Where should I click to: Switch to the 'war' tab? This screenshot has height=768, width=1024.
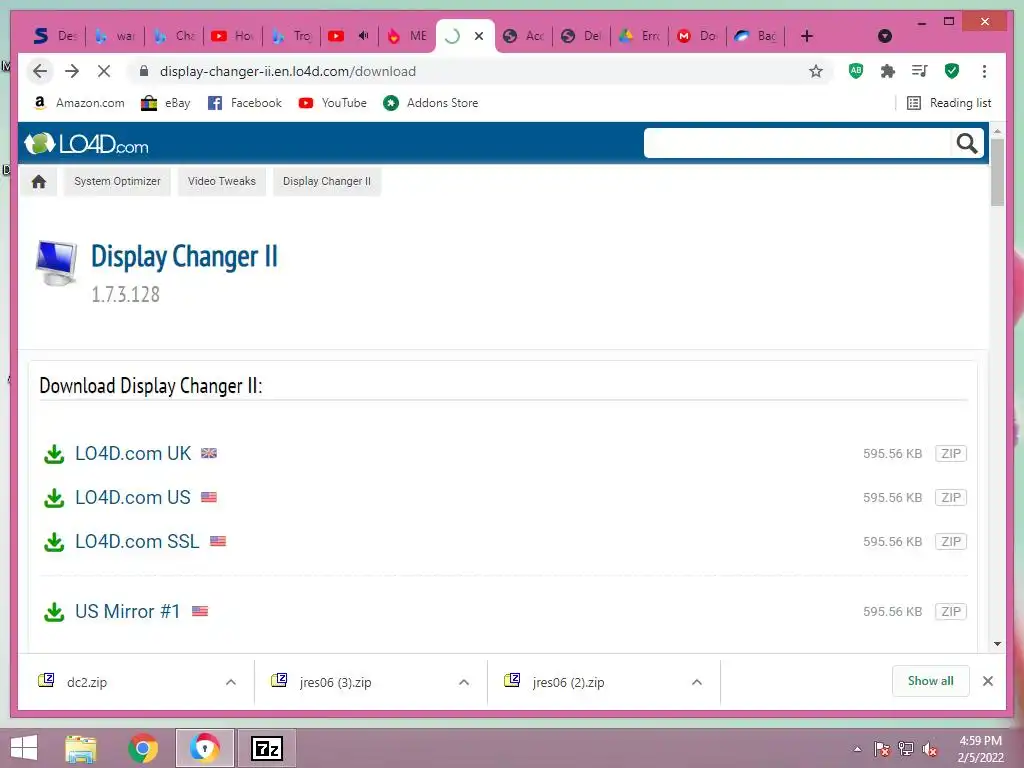point(115,36)
